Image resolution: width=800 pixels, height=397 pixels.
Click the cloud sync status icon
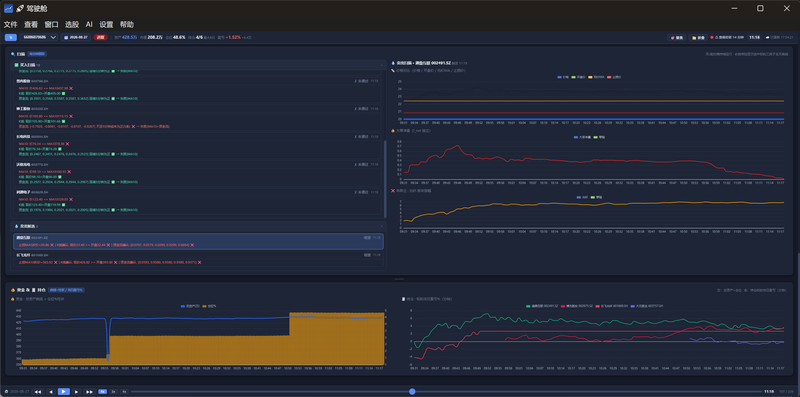click(x=767, y=37)
